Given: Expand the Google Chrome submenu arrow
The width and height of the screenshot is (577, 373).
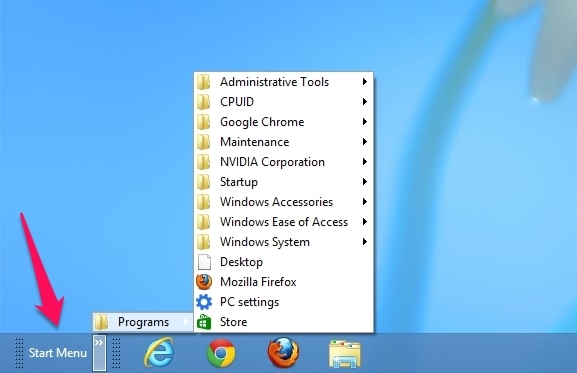Looking at the screenshot, I should (365, 122).
